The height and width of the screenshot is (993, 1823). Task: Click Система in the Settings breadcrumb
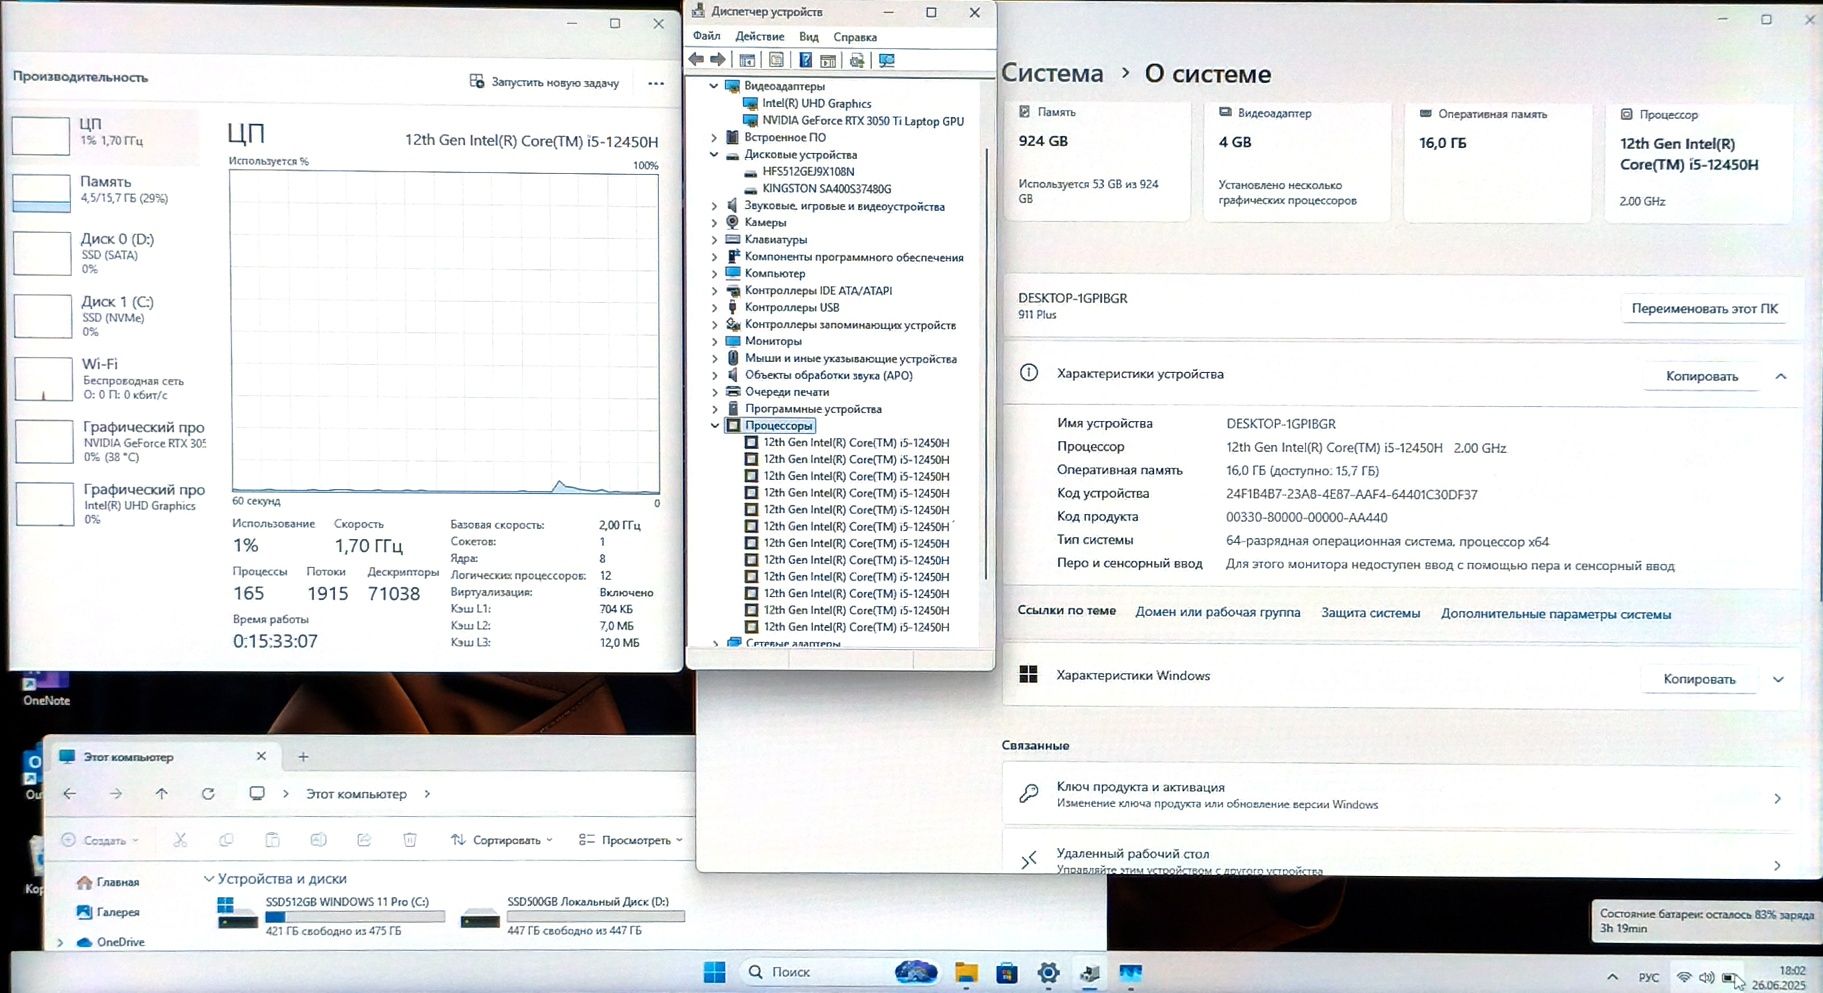point(1052,74)
